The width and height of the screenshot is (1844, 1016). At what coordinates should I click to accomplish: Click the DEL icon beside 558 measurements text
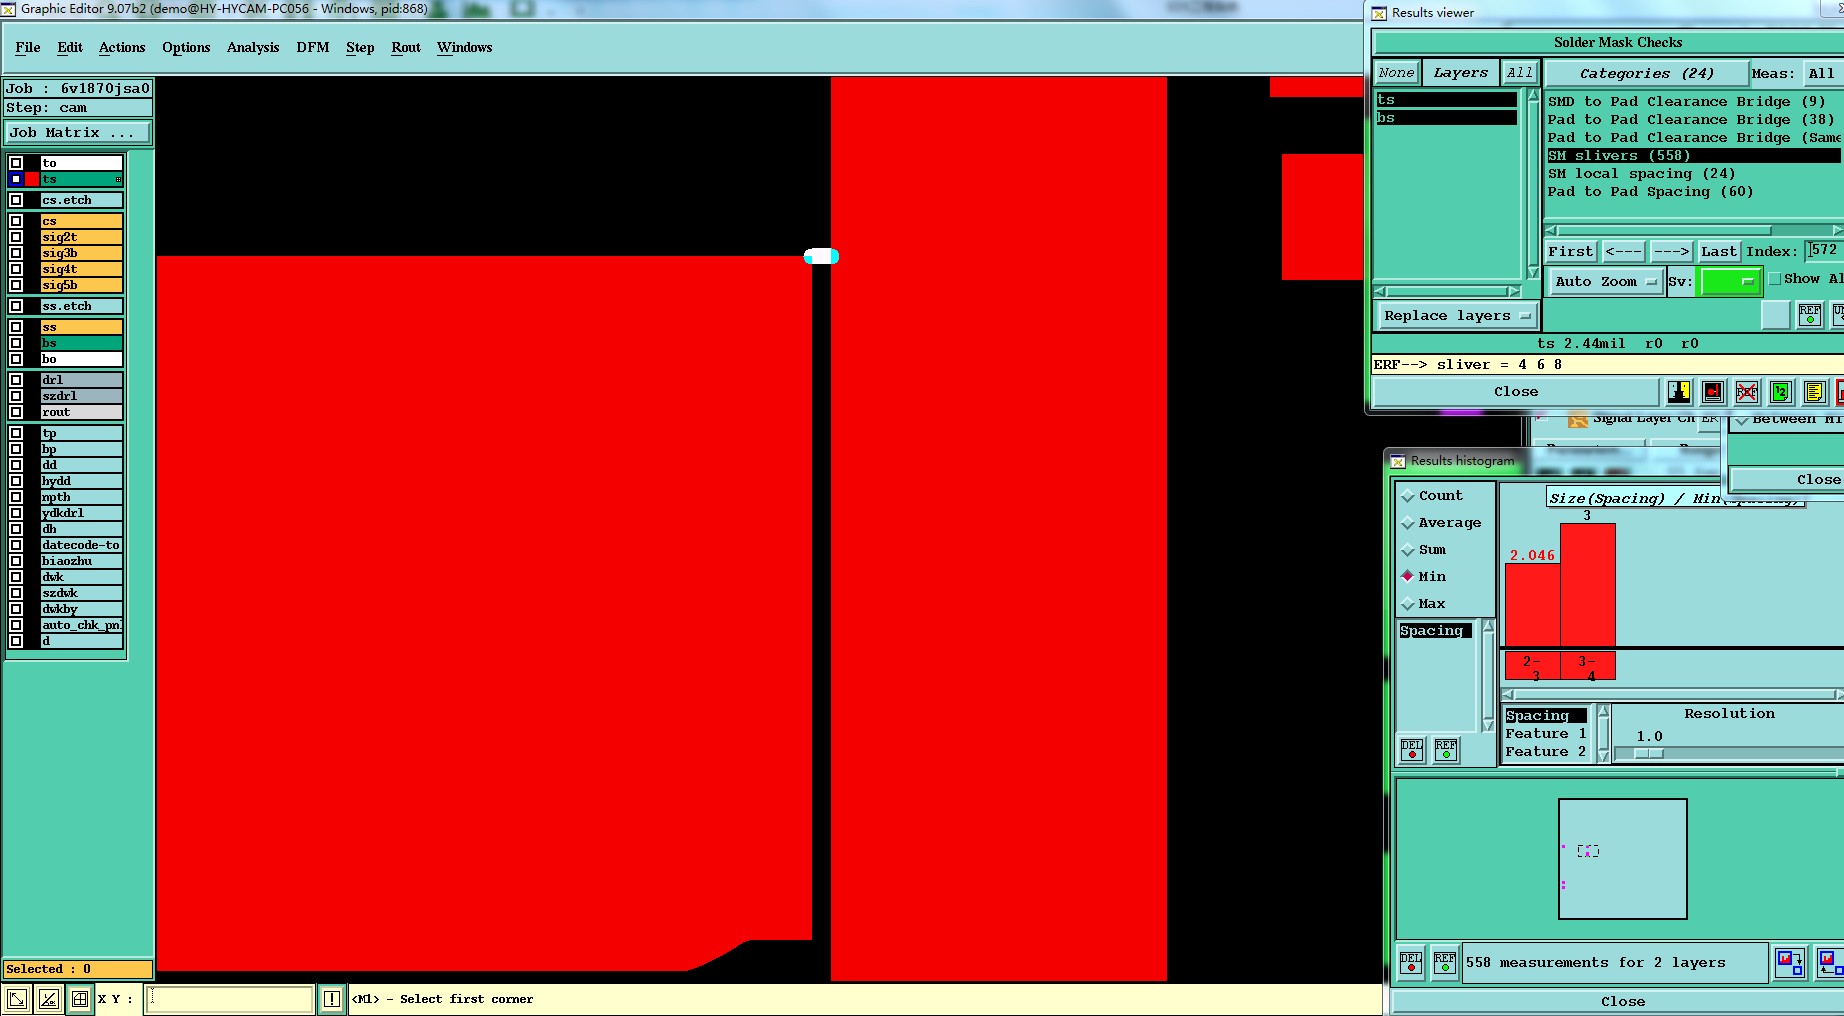1411,962
